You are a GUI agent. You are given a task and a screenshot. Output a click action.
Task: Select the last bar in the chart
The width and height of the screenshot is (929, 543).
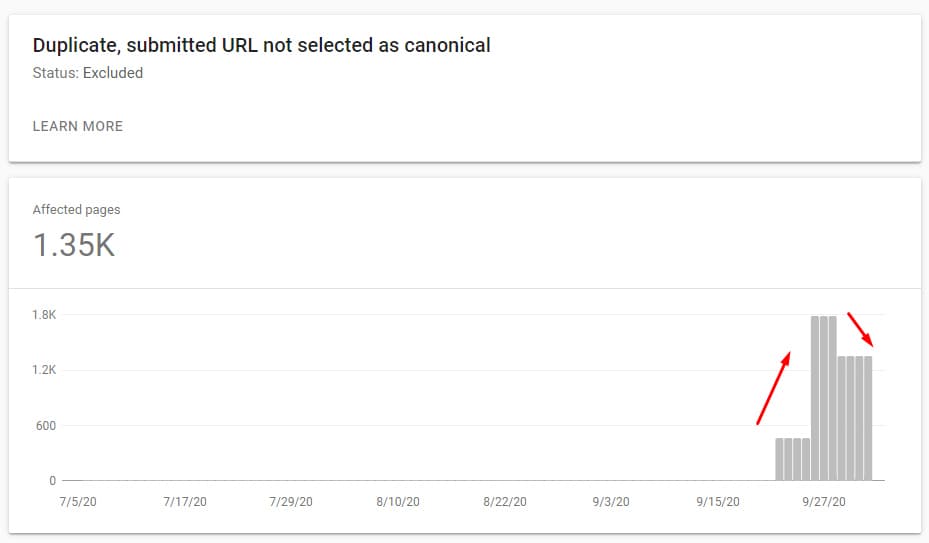point(868,419)
